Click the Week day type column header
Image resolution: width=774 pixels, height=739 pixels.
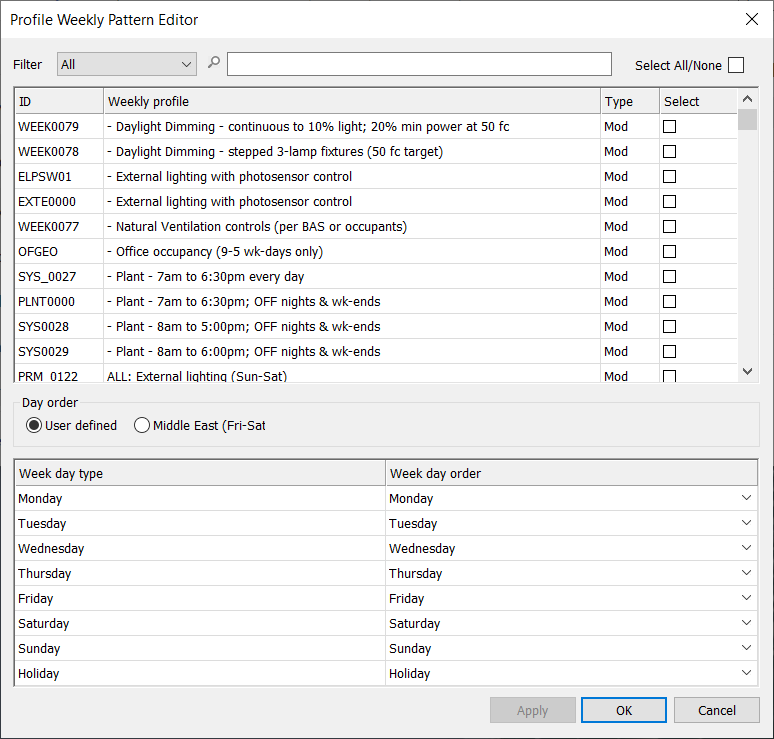point(200,473)
